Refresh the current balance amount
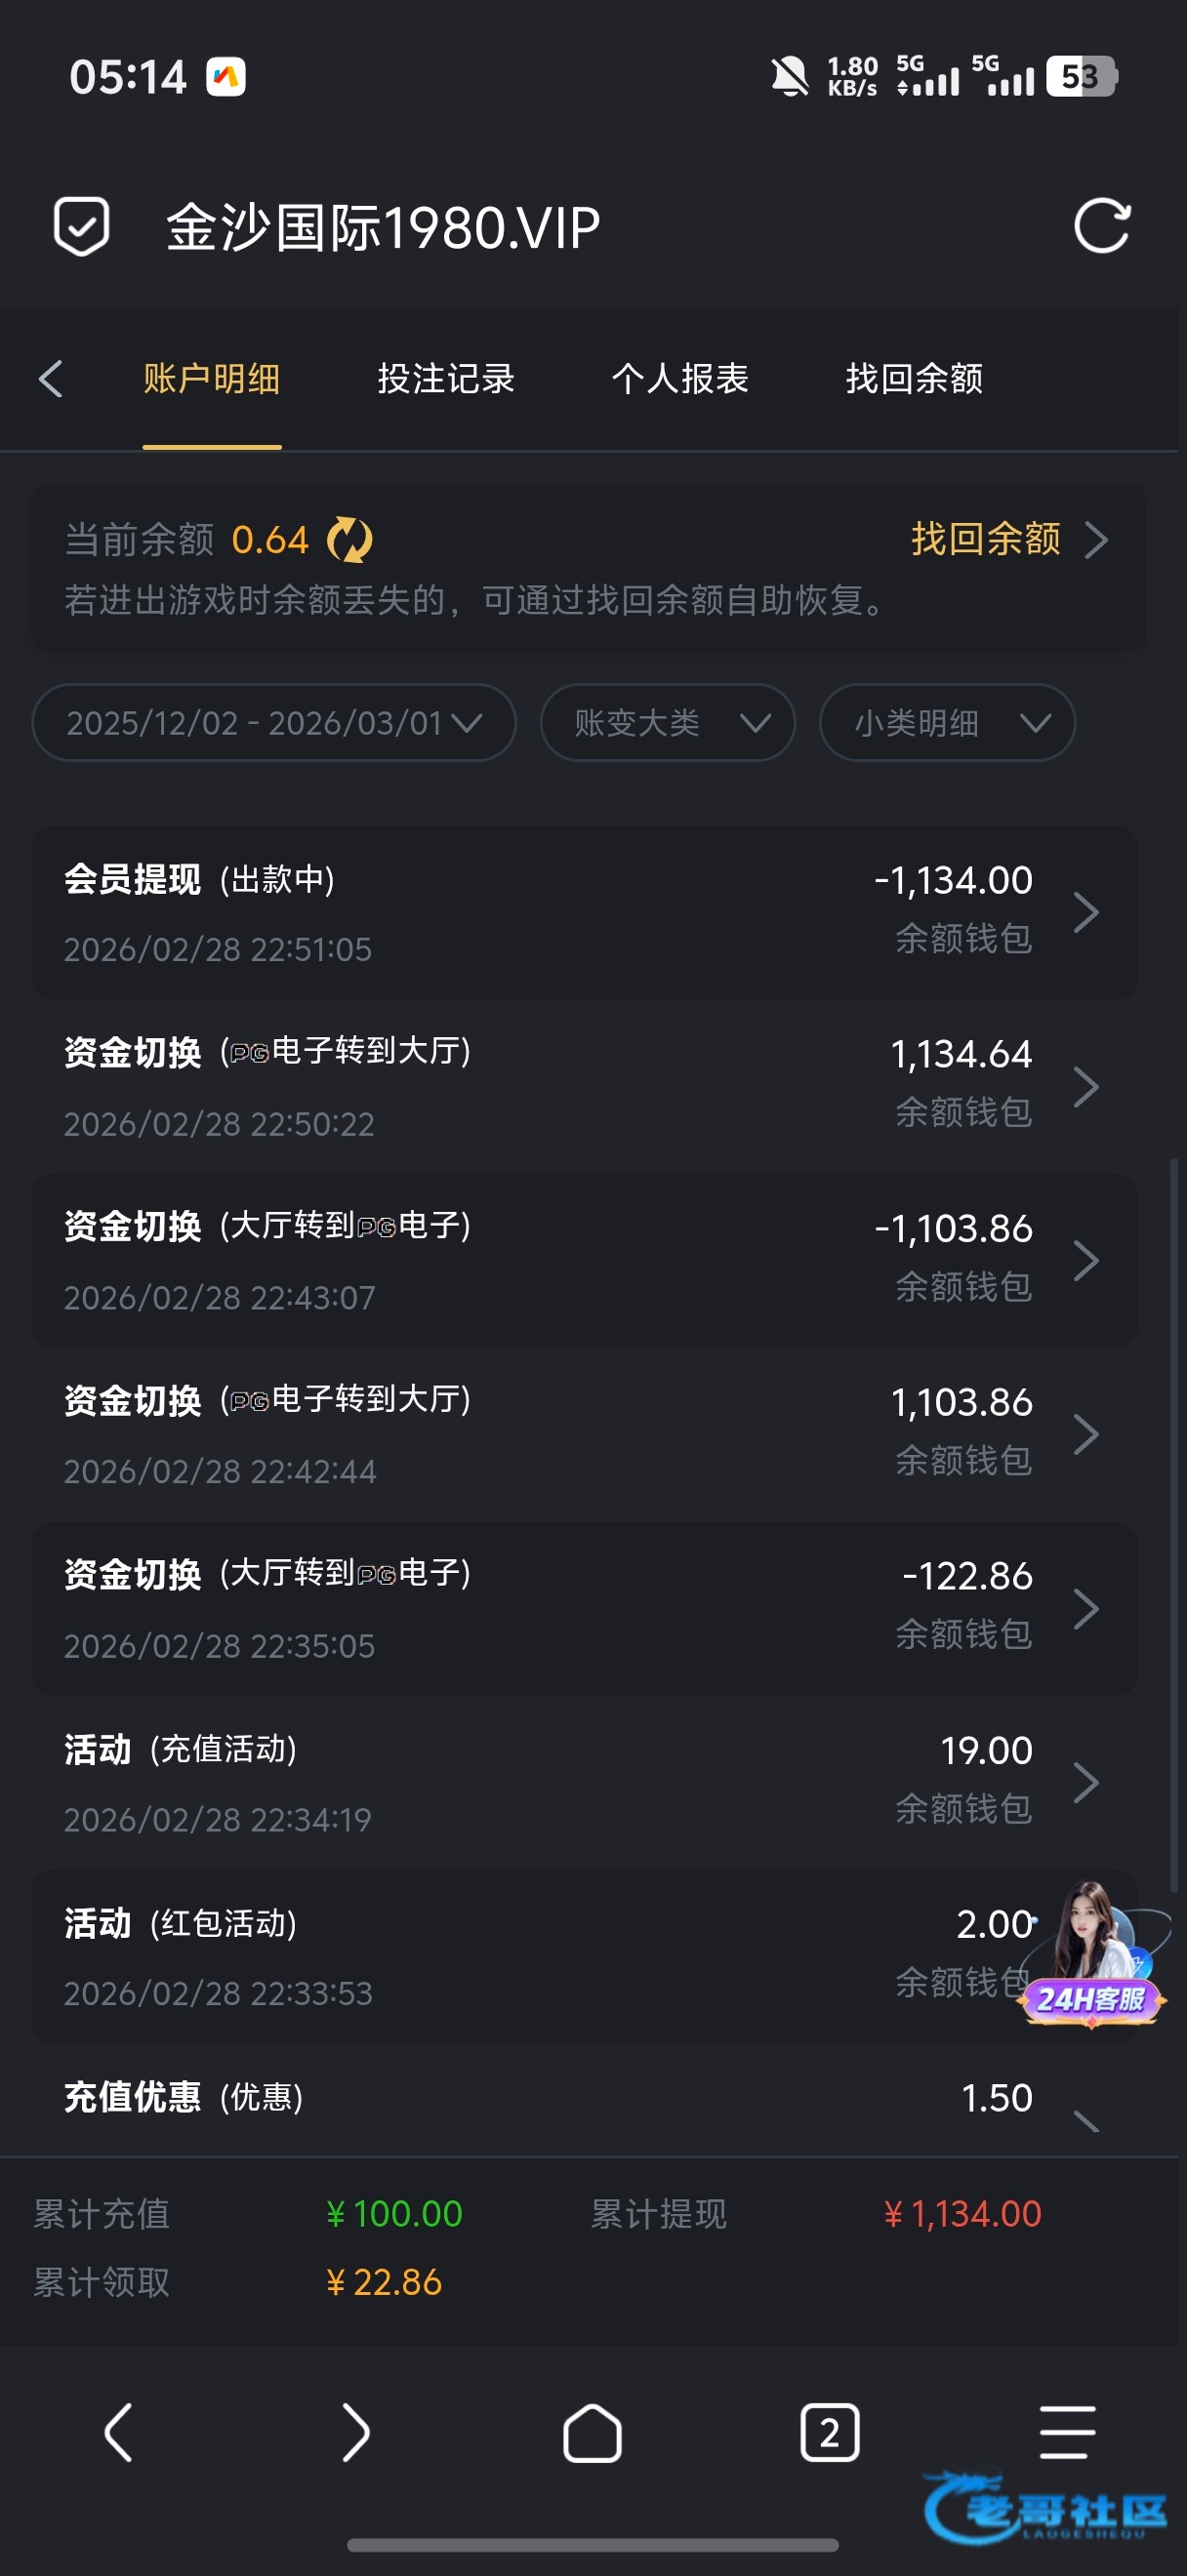1187x2576 pixels. click(350, 540)
